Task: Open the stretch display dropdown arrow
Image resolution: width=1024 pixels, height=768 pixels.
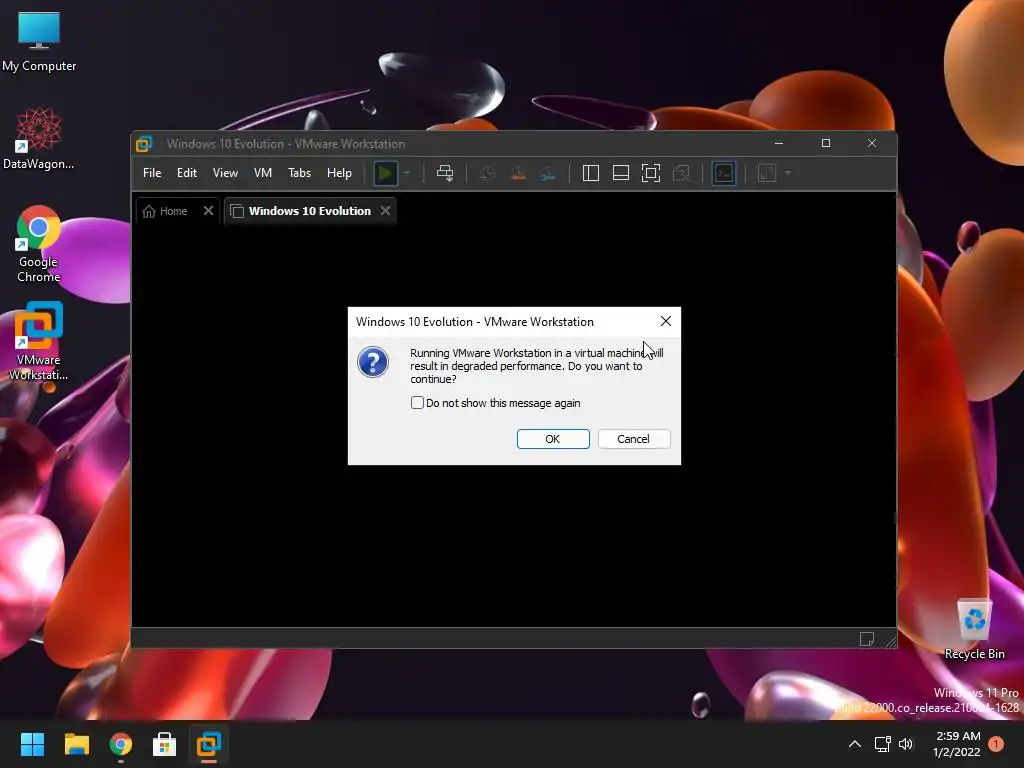Action: (x=788, y=173)
